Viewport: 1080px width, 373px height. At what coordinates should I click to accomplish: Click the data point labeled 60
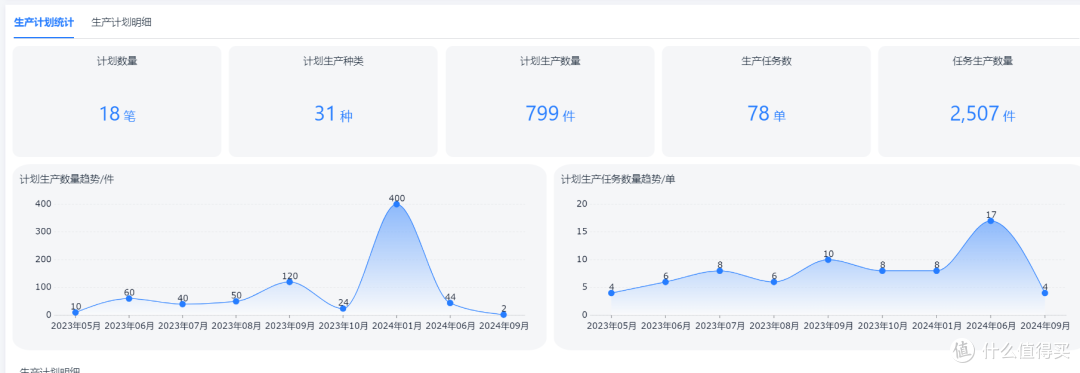pos(129,298)
